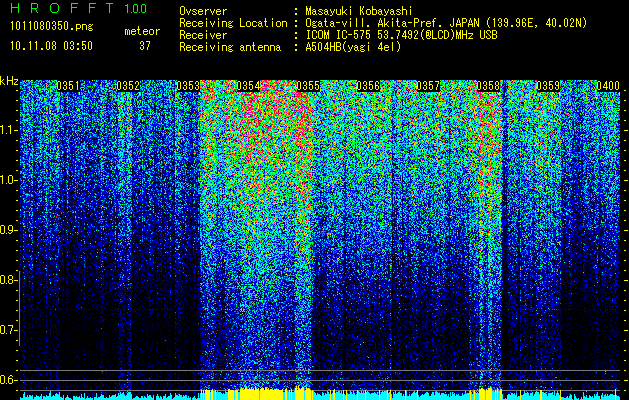This screenshot has width=629, height=400.
Task: Click the 1.1 frequency axis label
Action: [8, 130]
